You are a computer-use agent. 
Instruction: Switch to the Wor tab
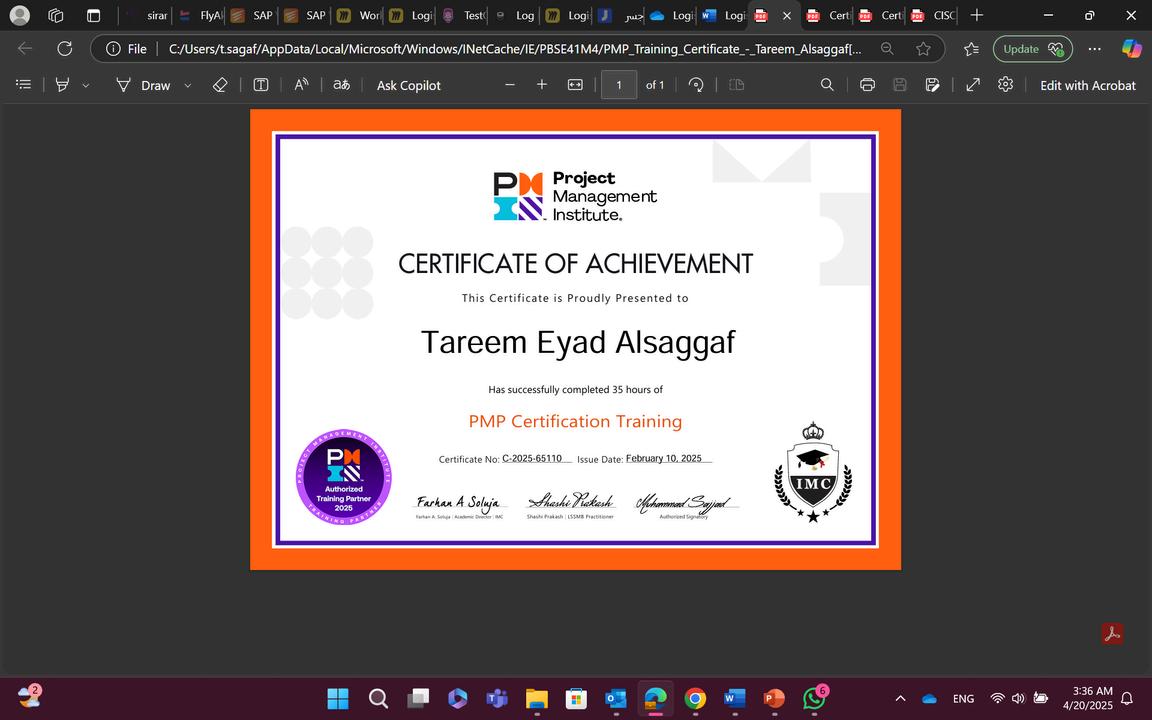click(x=359, y=15)
